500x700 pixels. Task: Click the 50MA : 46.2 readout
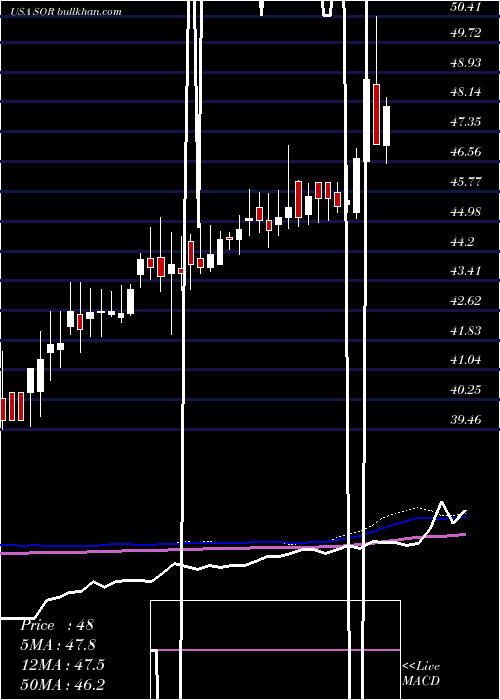point(62,684)
